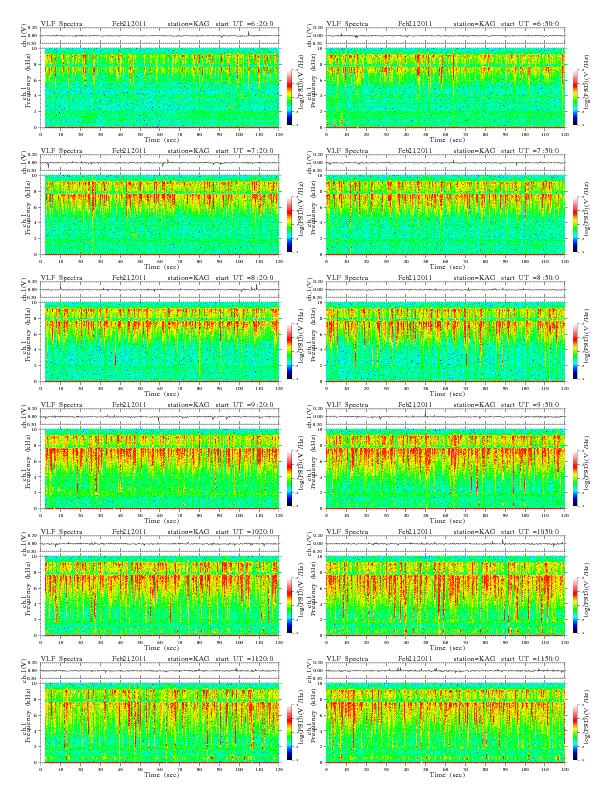612x792 pixels.
Task: Click the spectrogram starting UT 11:50:0
Action: (x=445, y=723)
